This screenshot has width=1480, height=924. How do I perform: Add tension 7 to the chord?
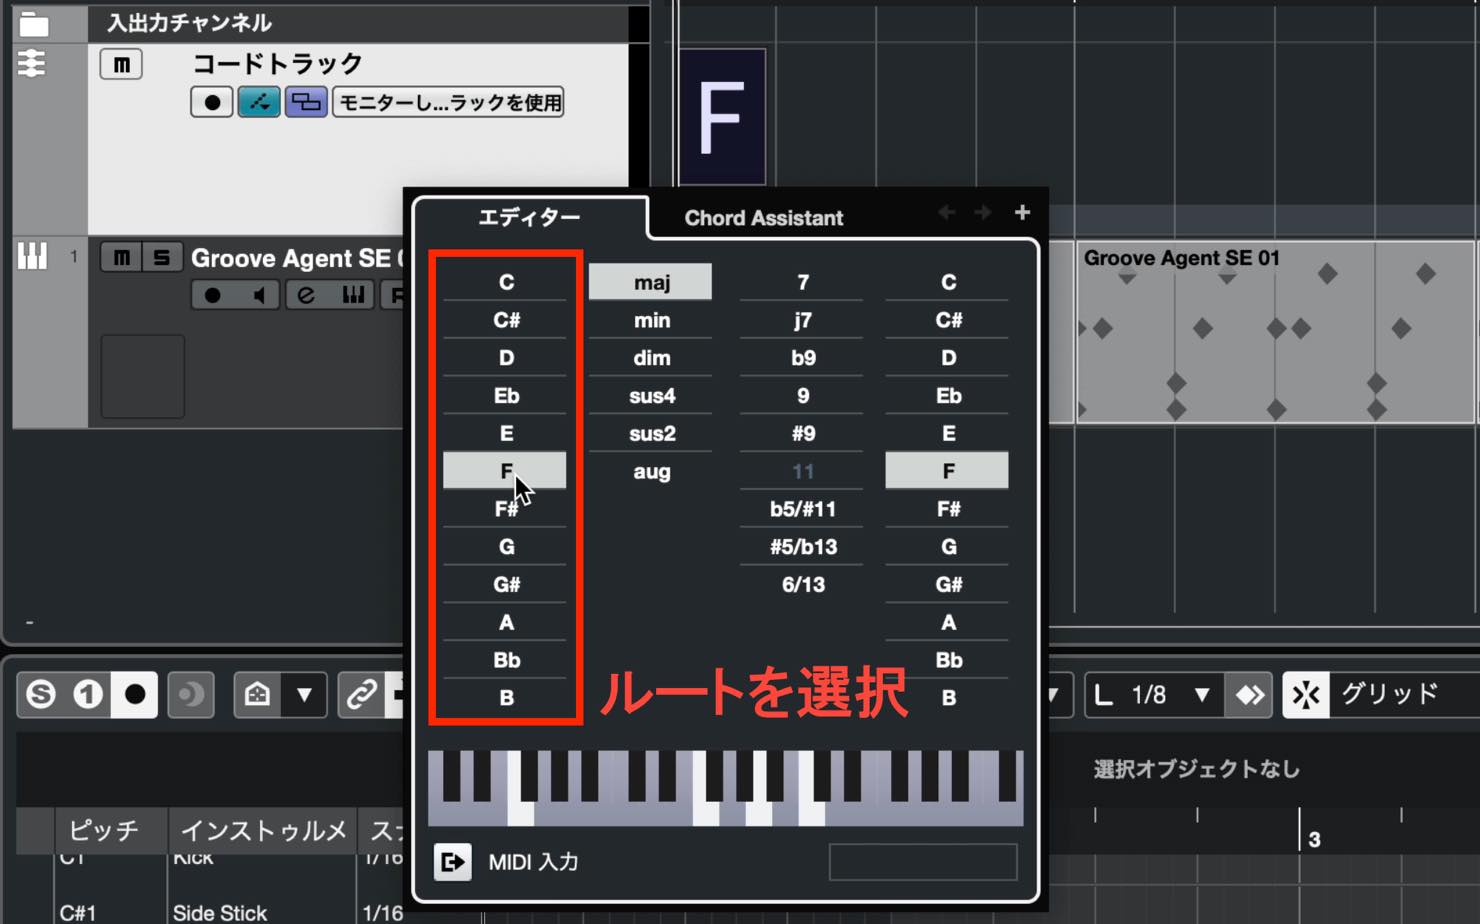tap(802, 282)
